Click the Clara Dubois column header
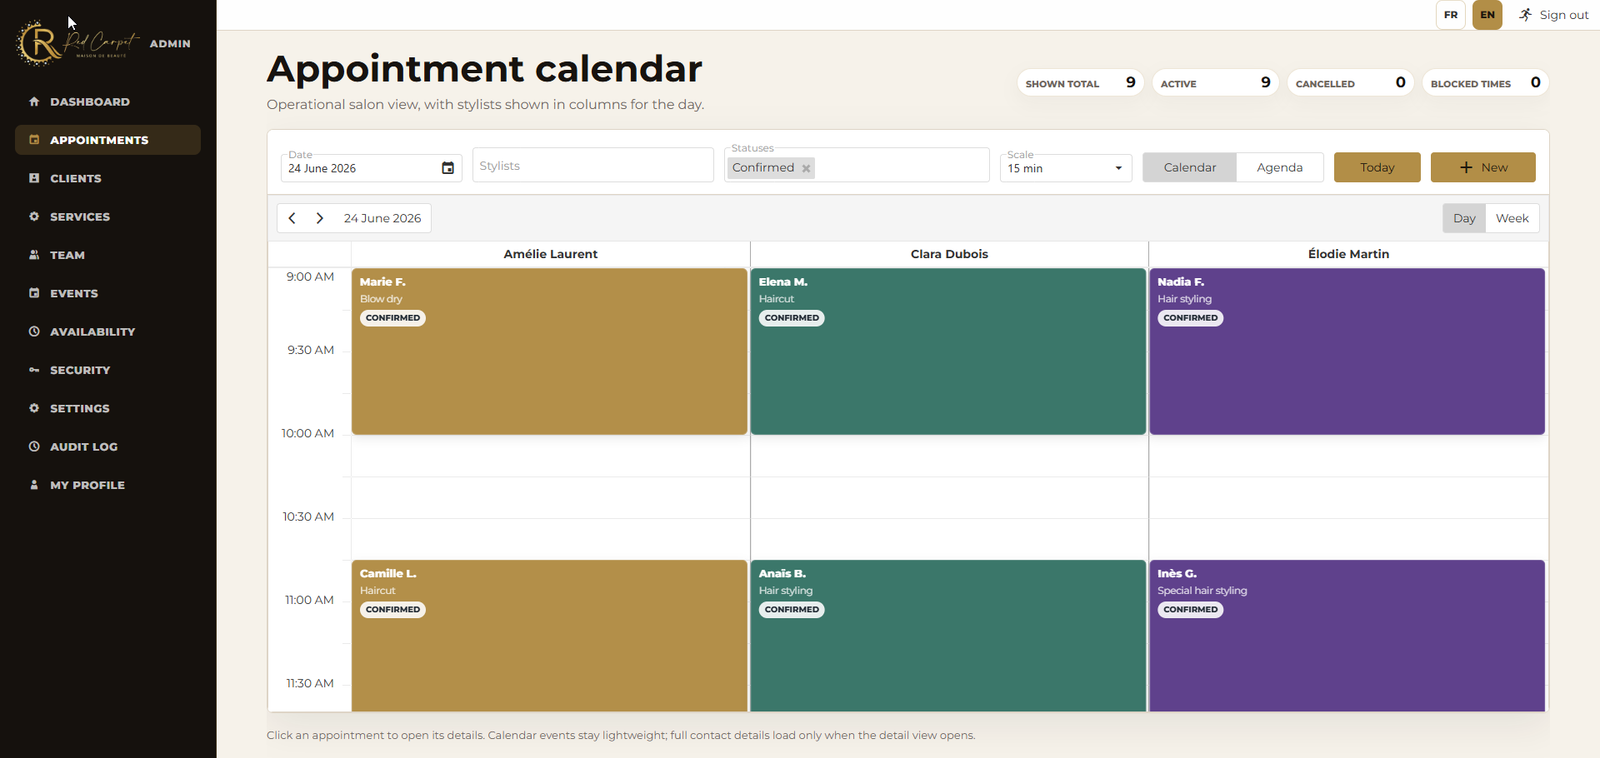Image resolution: width=1600 pixels, height=758 pixels. pos(949,254)
